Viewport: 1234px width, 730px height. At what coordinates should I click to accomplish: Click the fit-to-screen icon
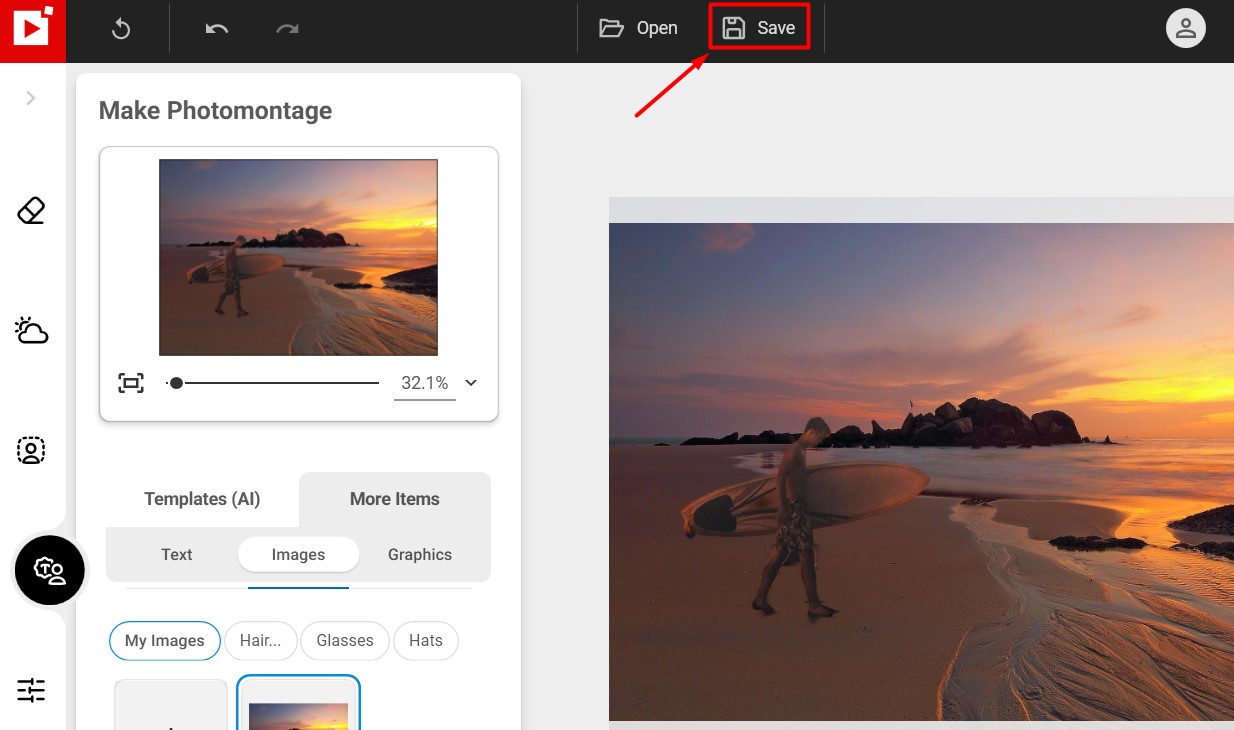(x=131, y=383)
